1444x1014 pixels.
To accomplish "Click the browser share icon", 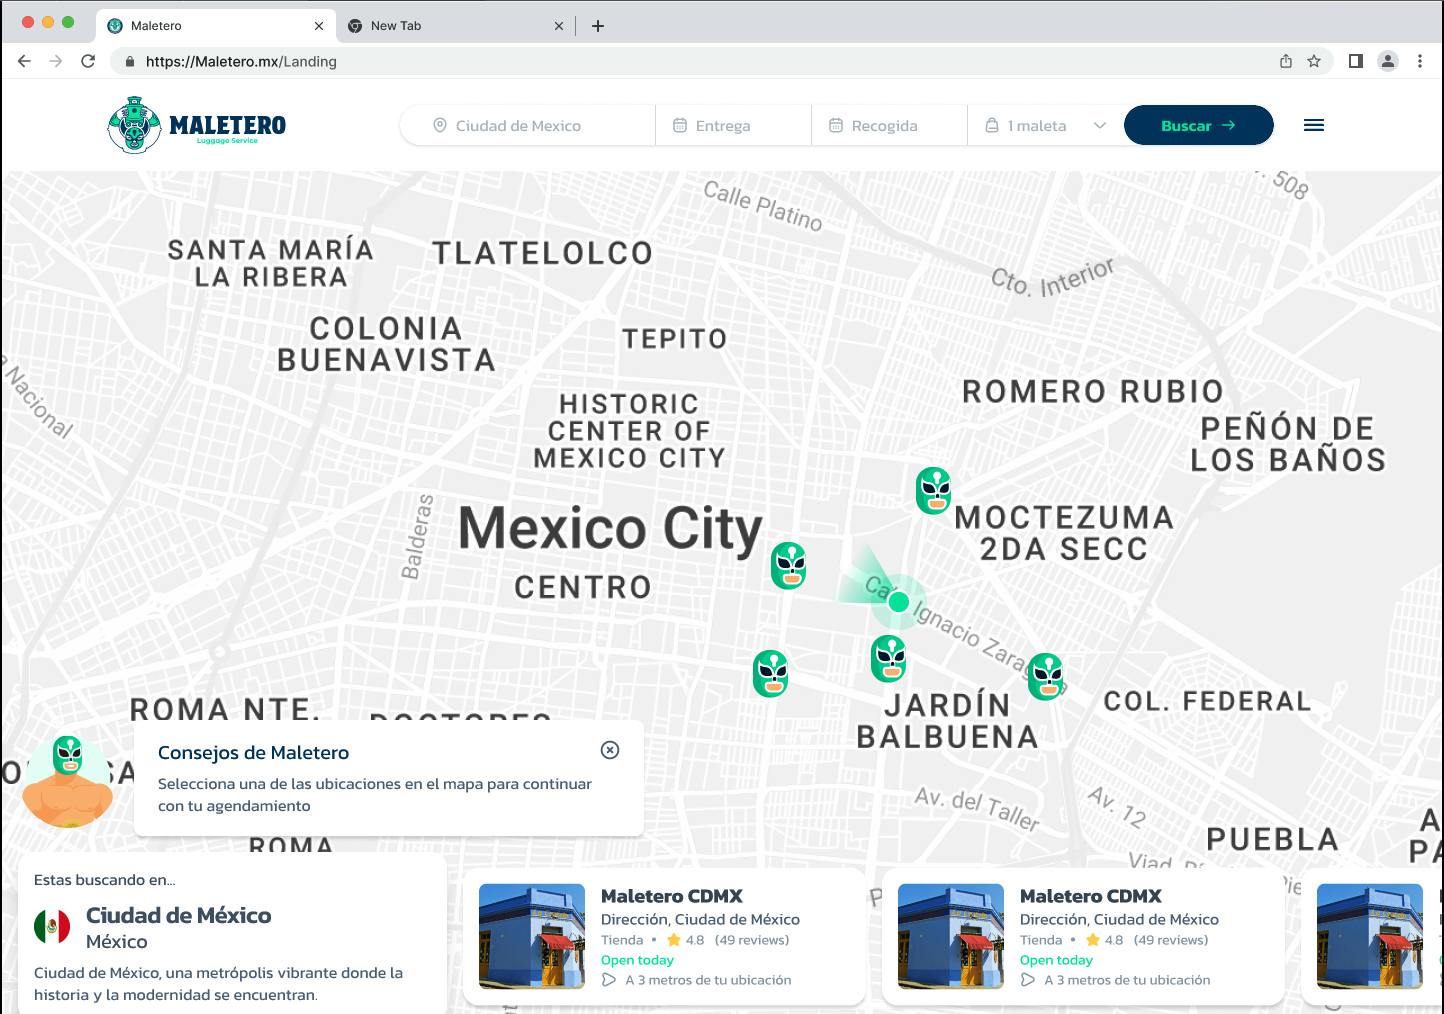I will [1286, 61].
